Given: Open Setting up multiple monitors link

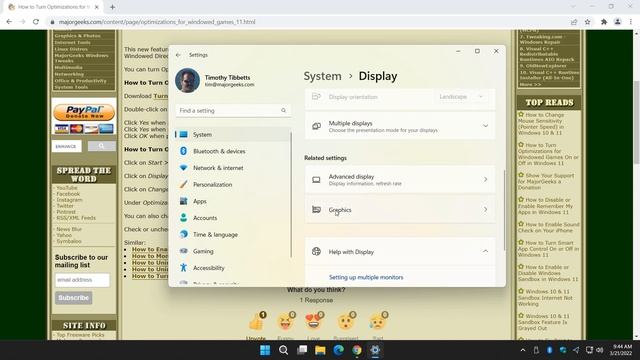Looking at the screenshot, I should click(x=366, y=277).
